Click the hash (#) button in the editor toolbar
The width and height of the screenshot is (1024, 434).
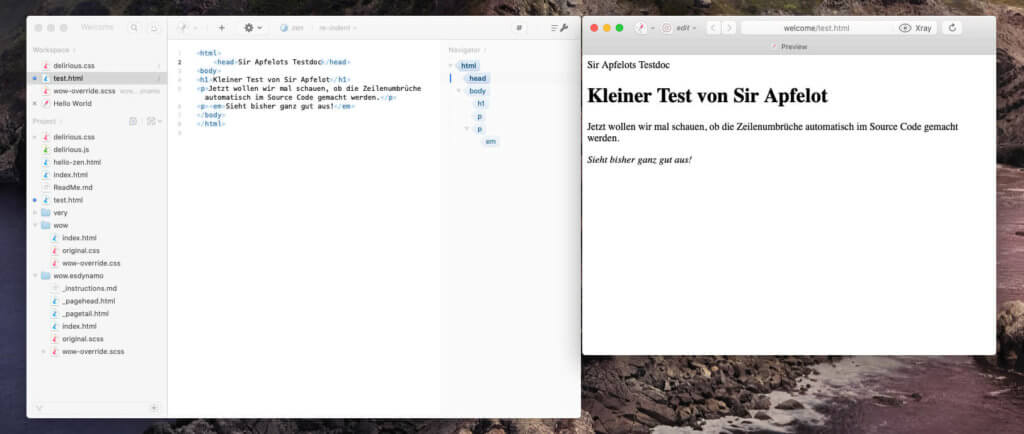(x=519, y=28)
